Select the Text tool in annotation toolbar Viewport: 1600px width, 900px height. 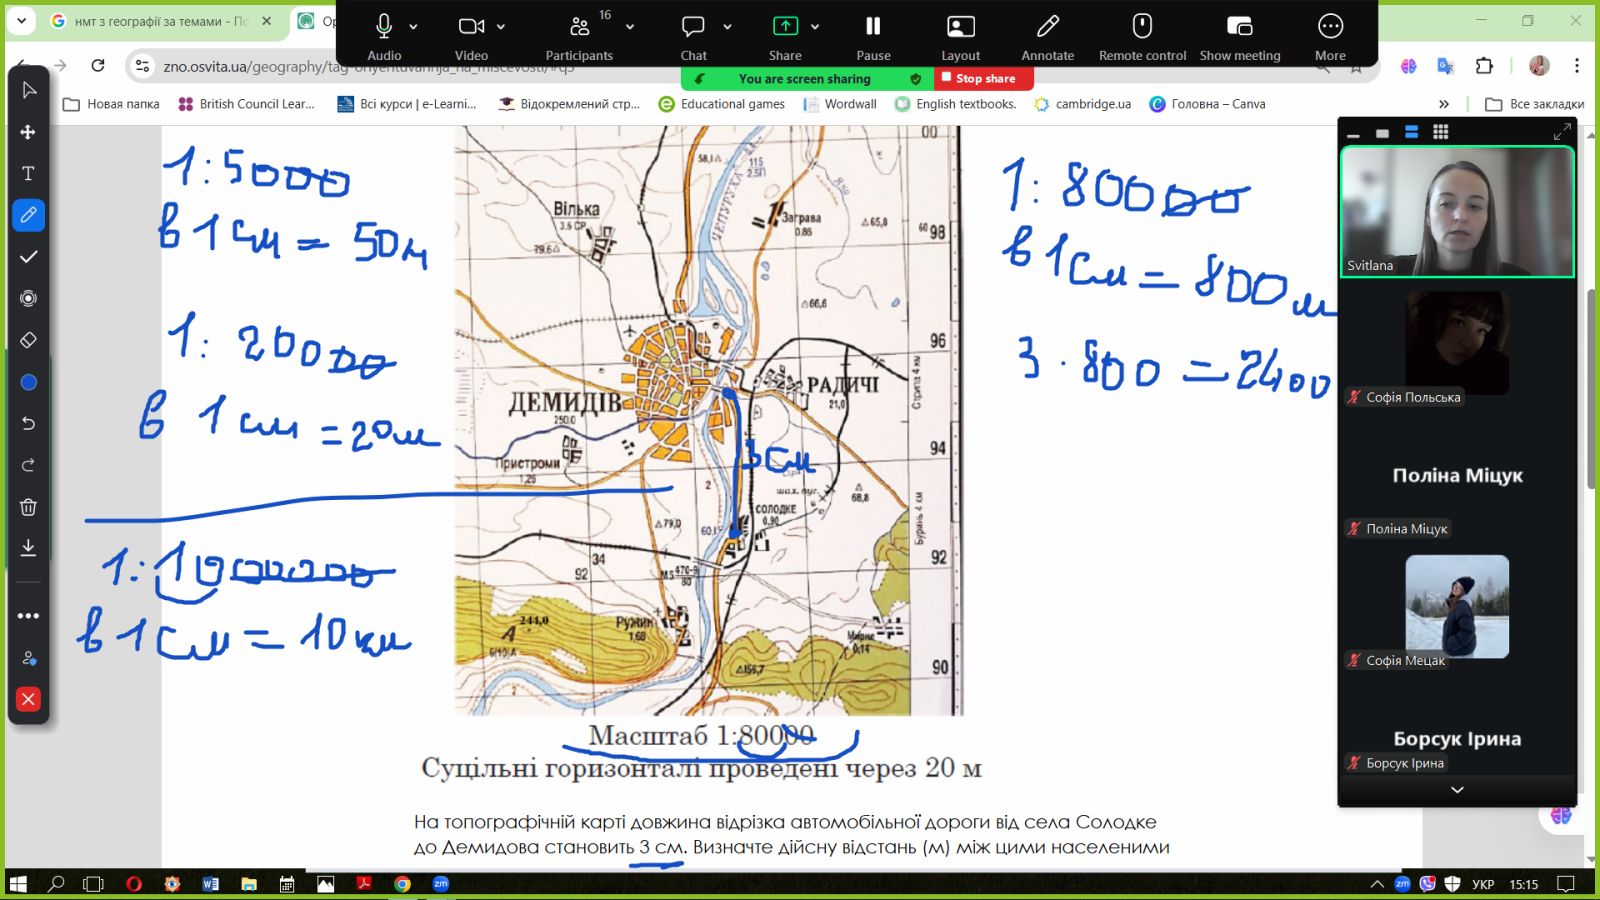pos(28,174)
